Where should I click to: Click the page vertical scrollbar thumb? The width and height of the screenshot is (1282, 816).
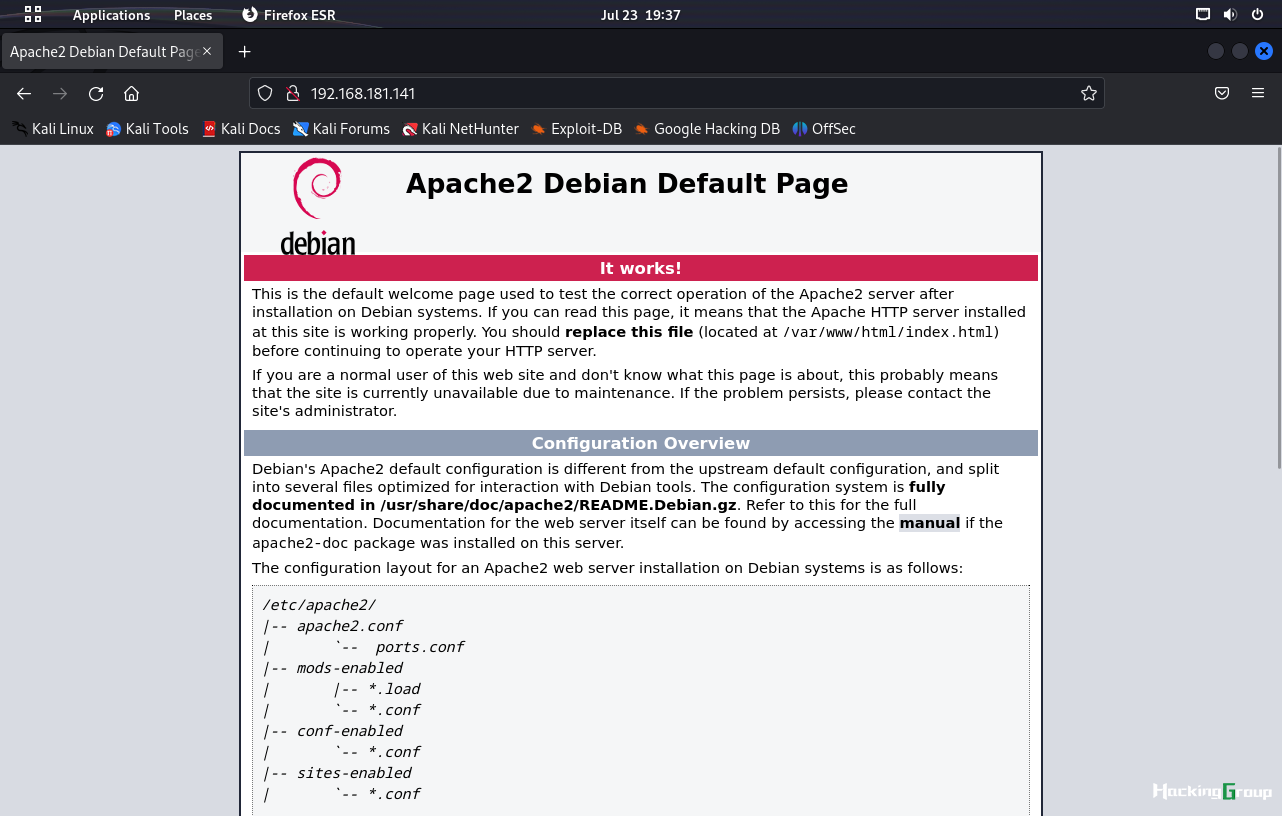click(1278, 308)
